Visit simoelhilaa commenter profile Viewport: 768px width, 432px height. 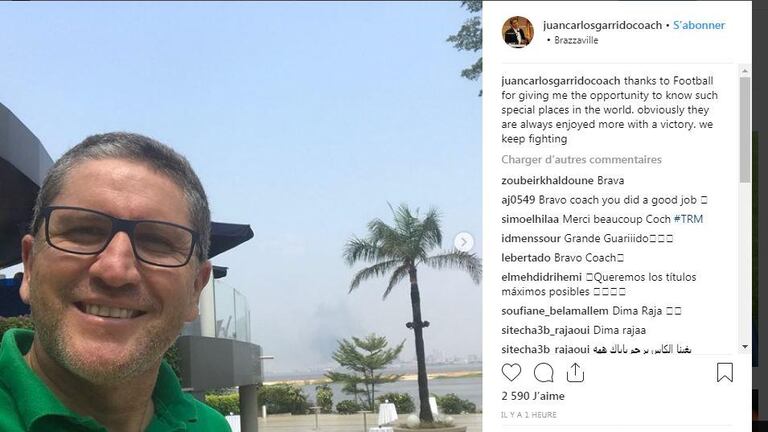(x=530, y=219)
